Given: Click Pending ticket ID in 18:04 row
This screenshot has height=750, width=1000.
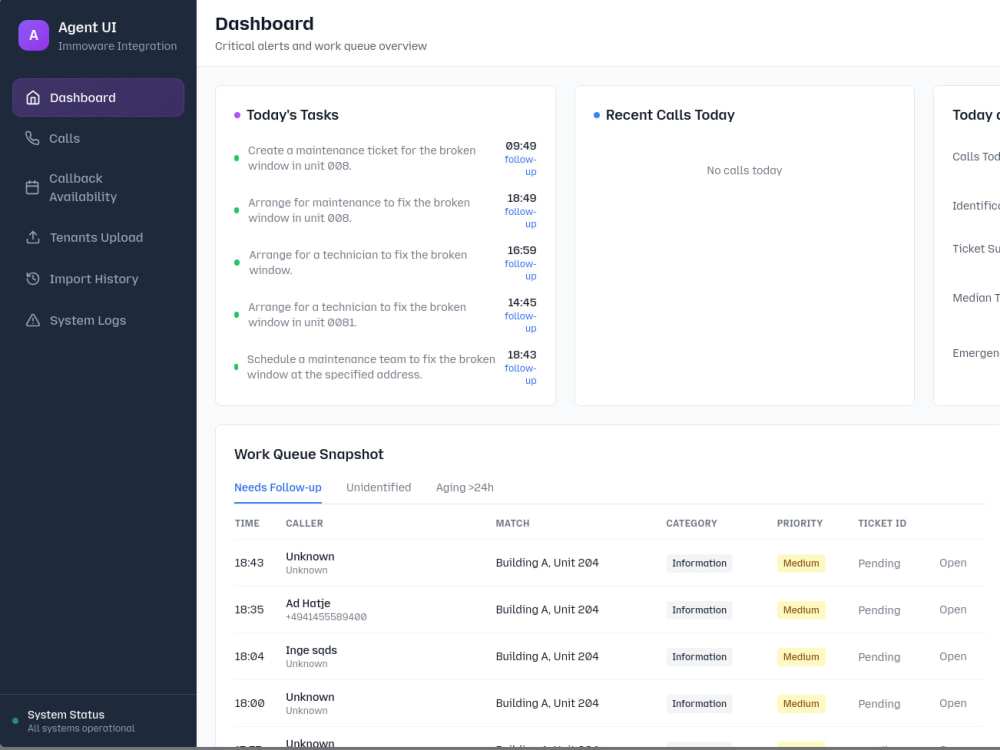Looking at the screenshot, I should (879, 657).
